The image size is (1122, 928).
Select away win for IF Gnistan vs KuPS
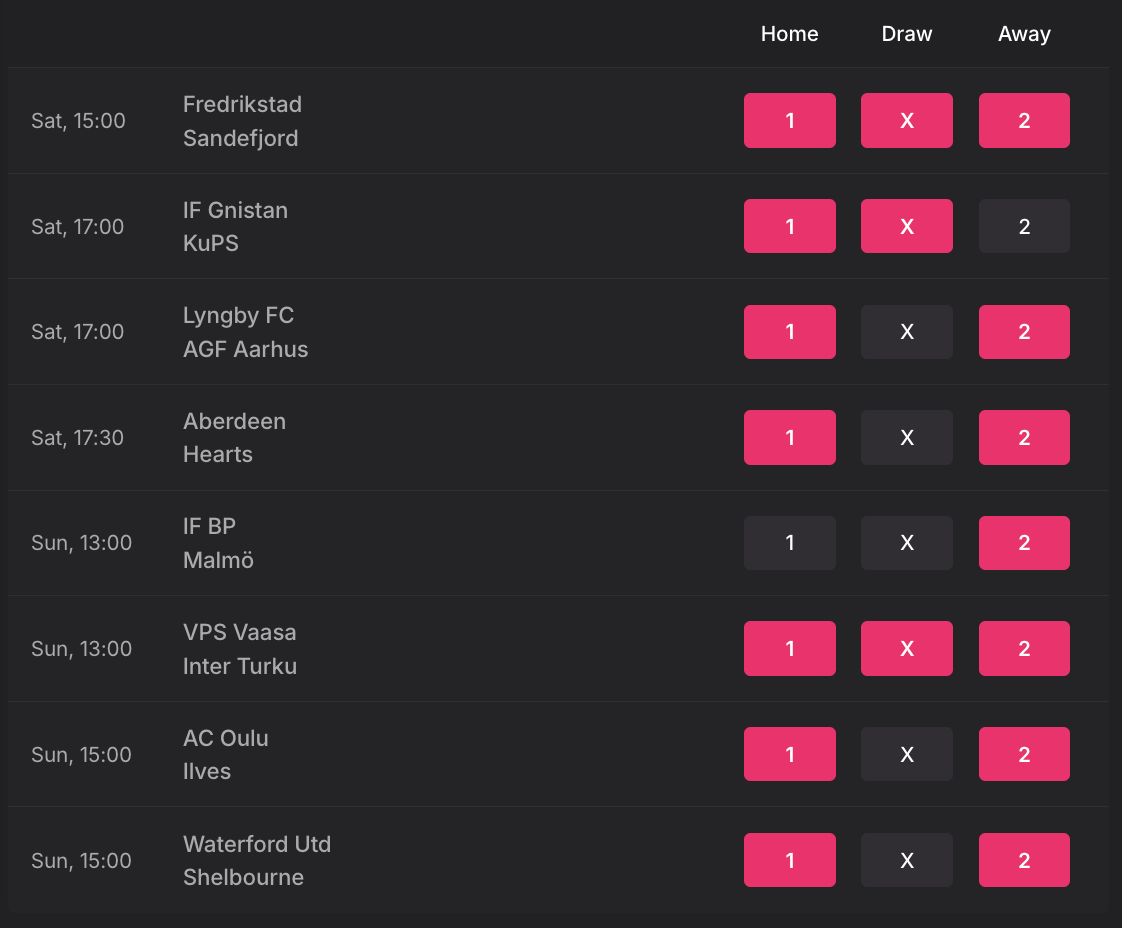point(1024,226)
